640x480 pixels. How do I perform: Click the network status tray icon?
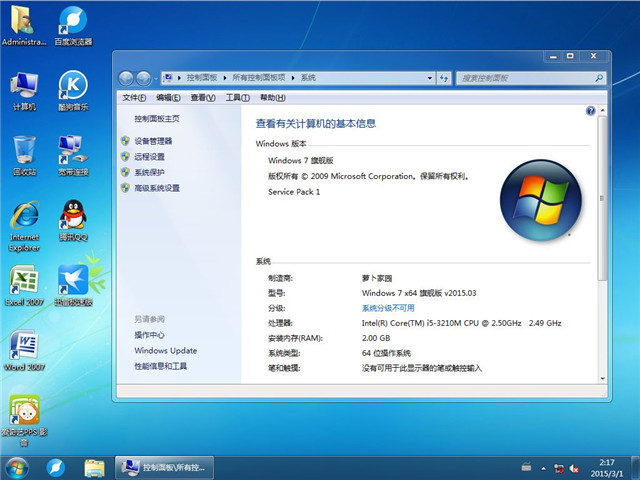pyautogui.click(x=558, y=468)
